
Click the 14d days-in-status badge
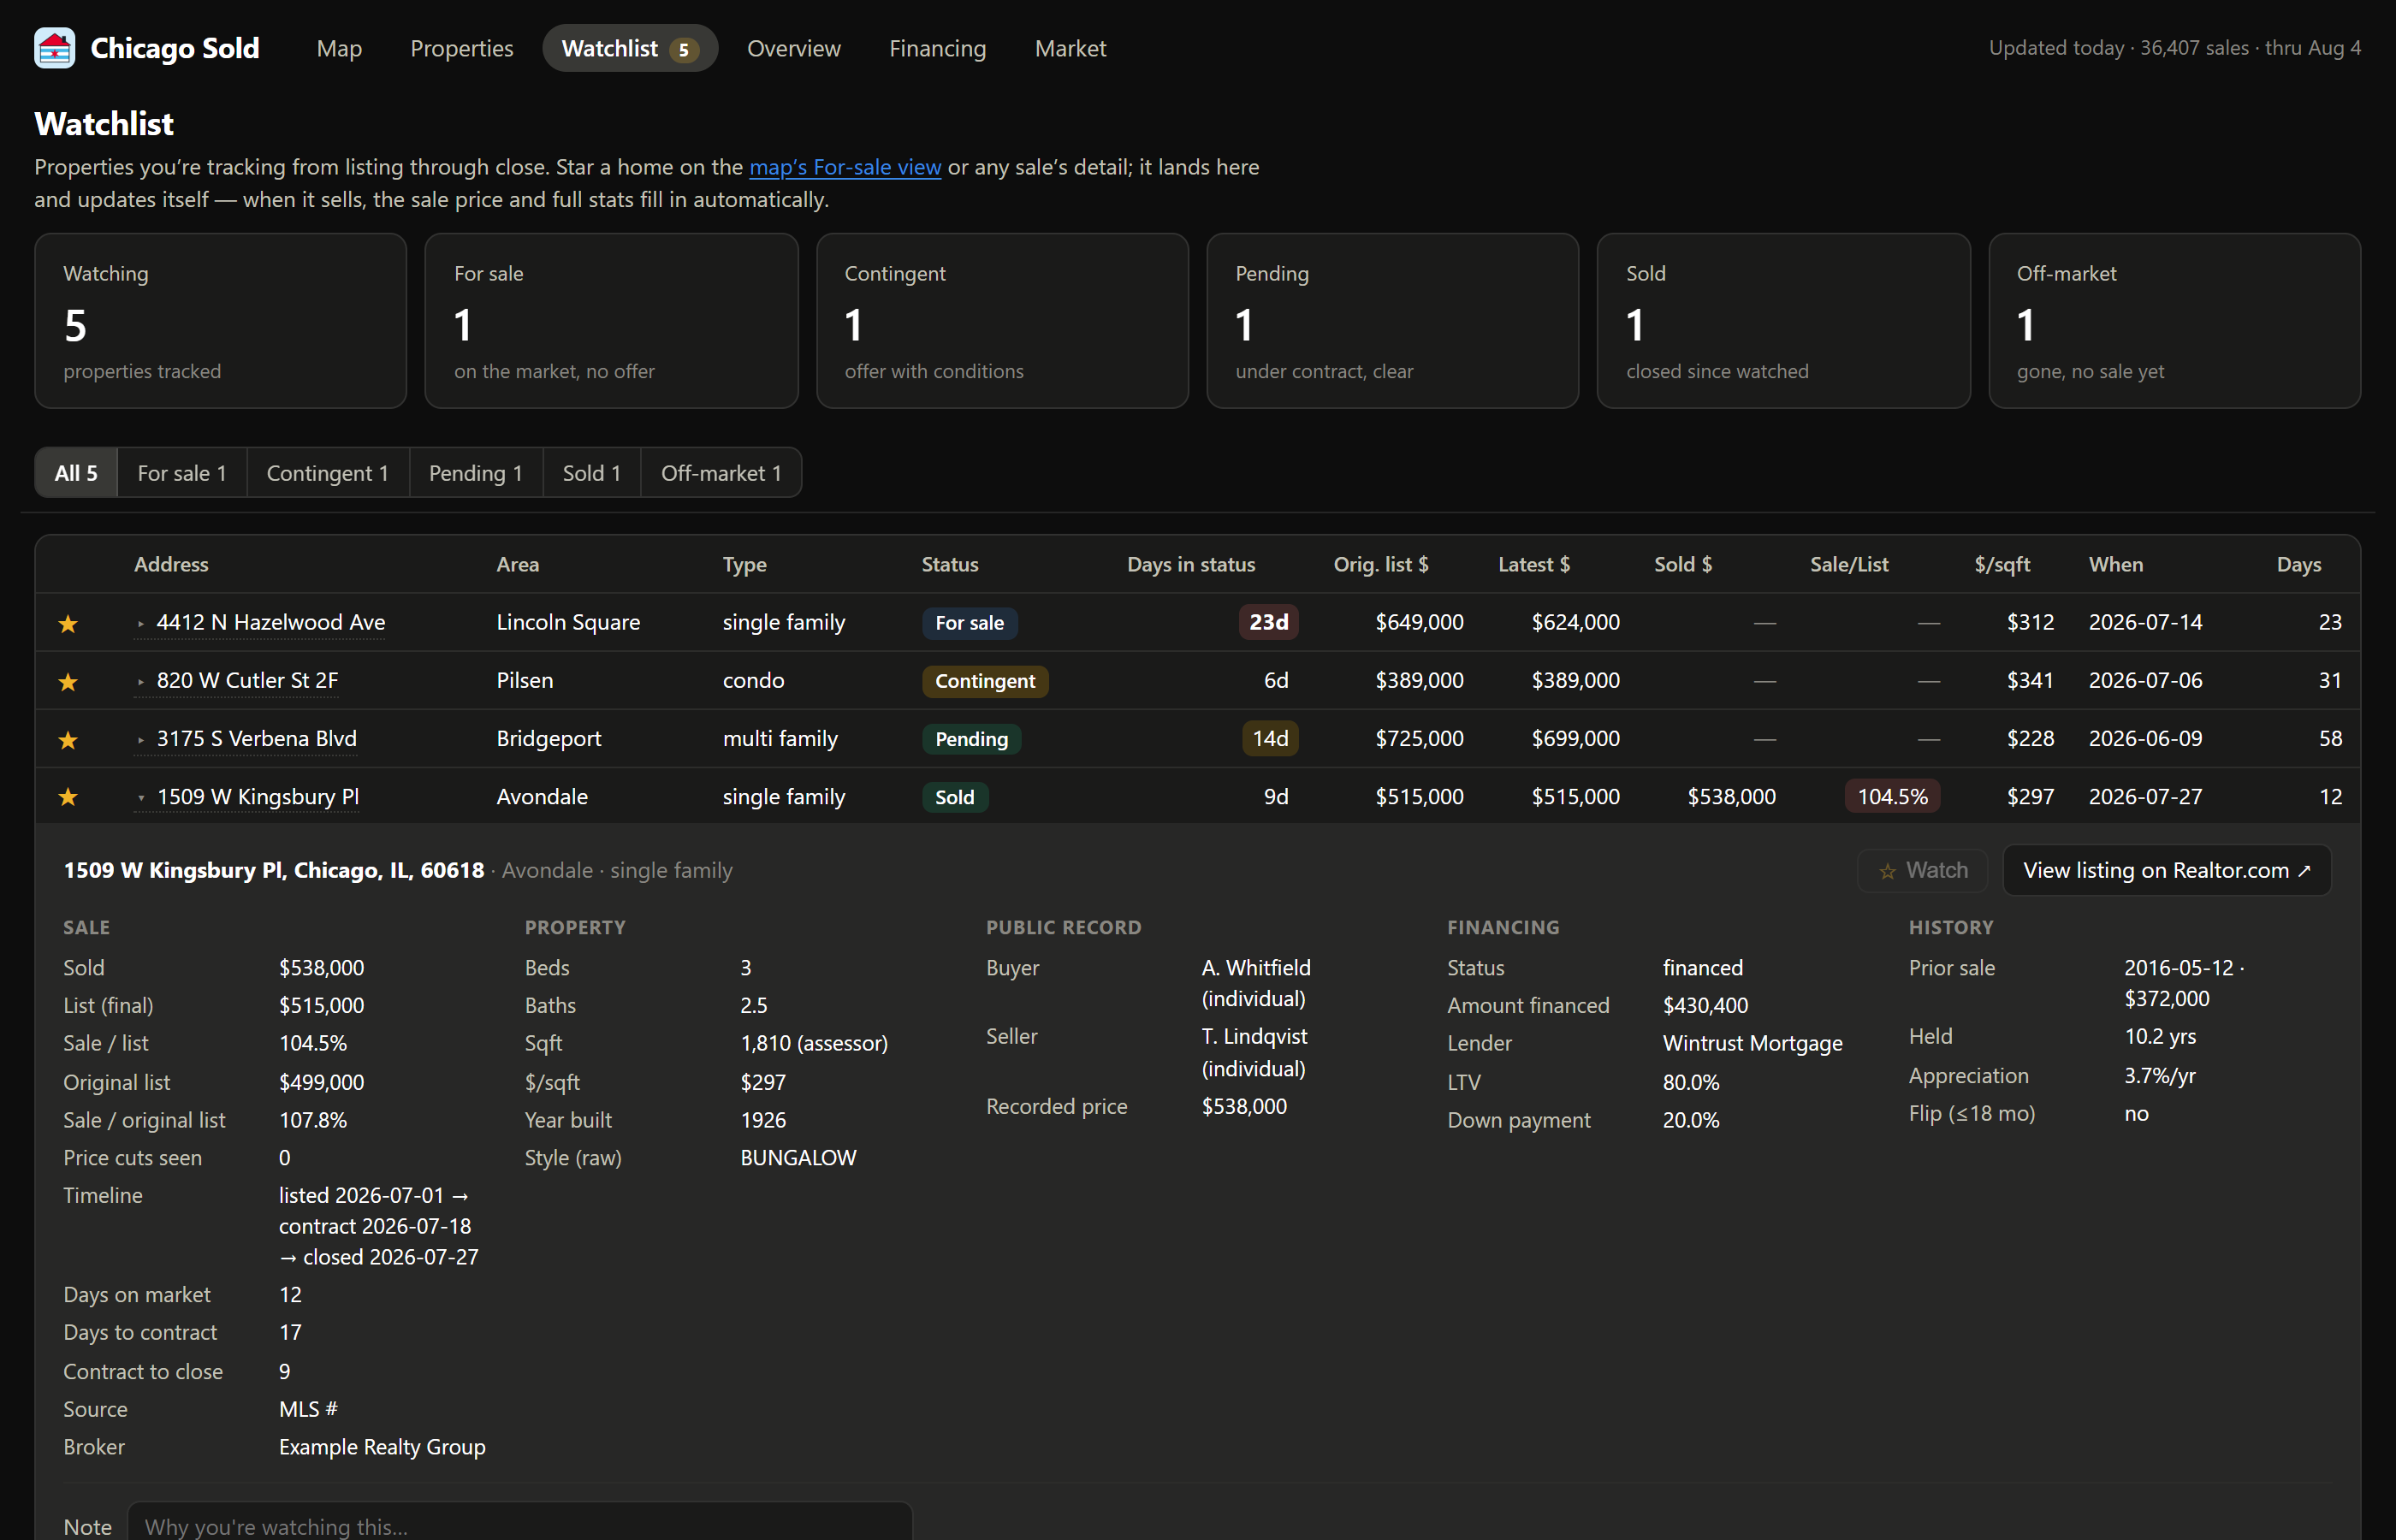coord(1270,738)
